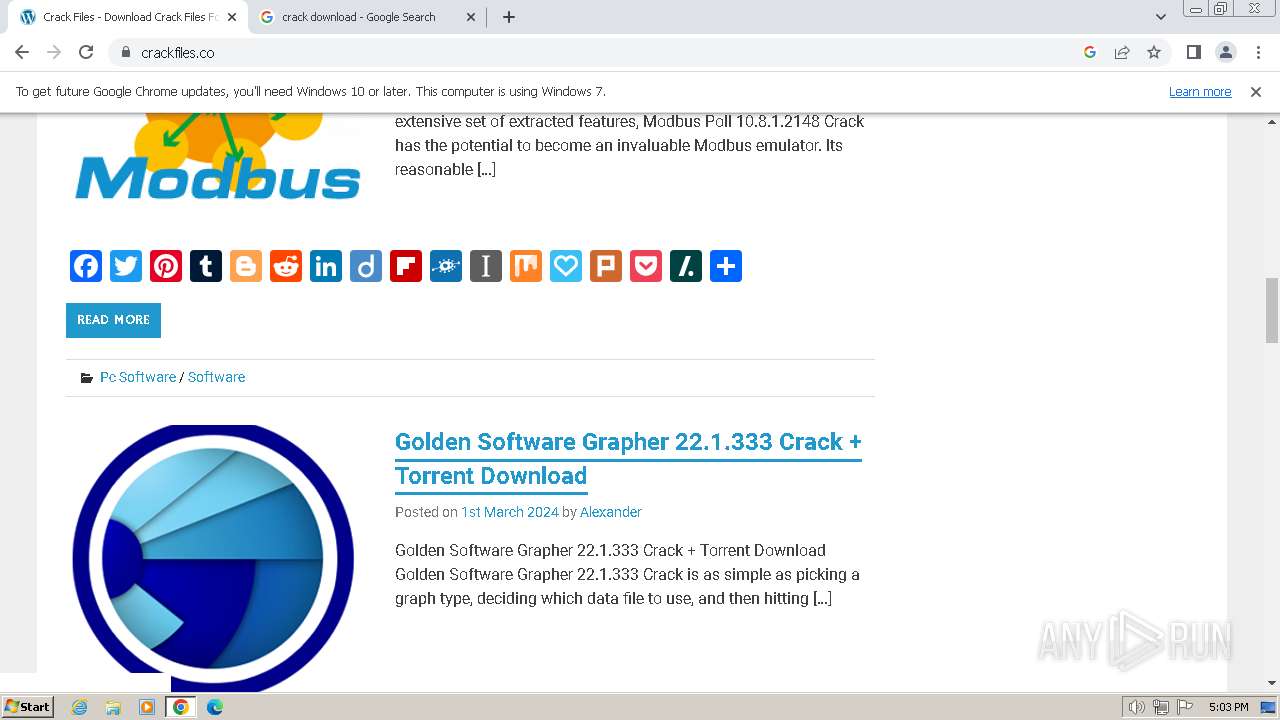The image size is (1280, 720).
Task: Open the tab search dropdown arrow
Action: 1161,17
